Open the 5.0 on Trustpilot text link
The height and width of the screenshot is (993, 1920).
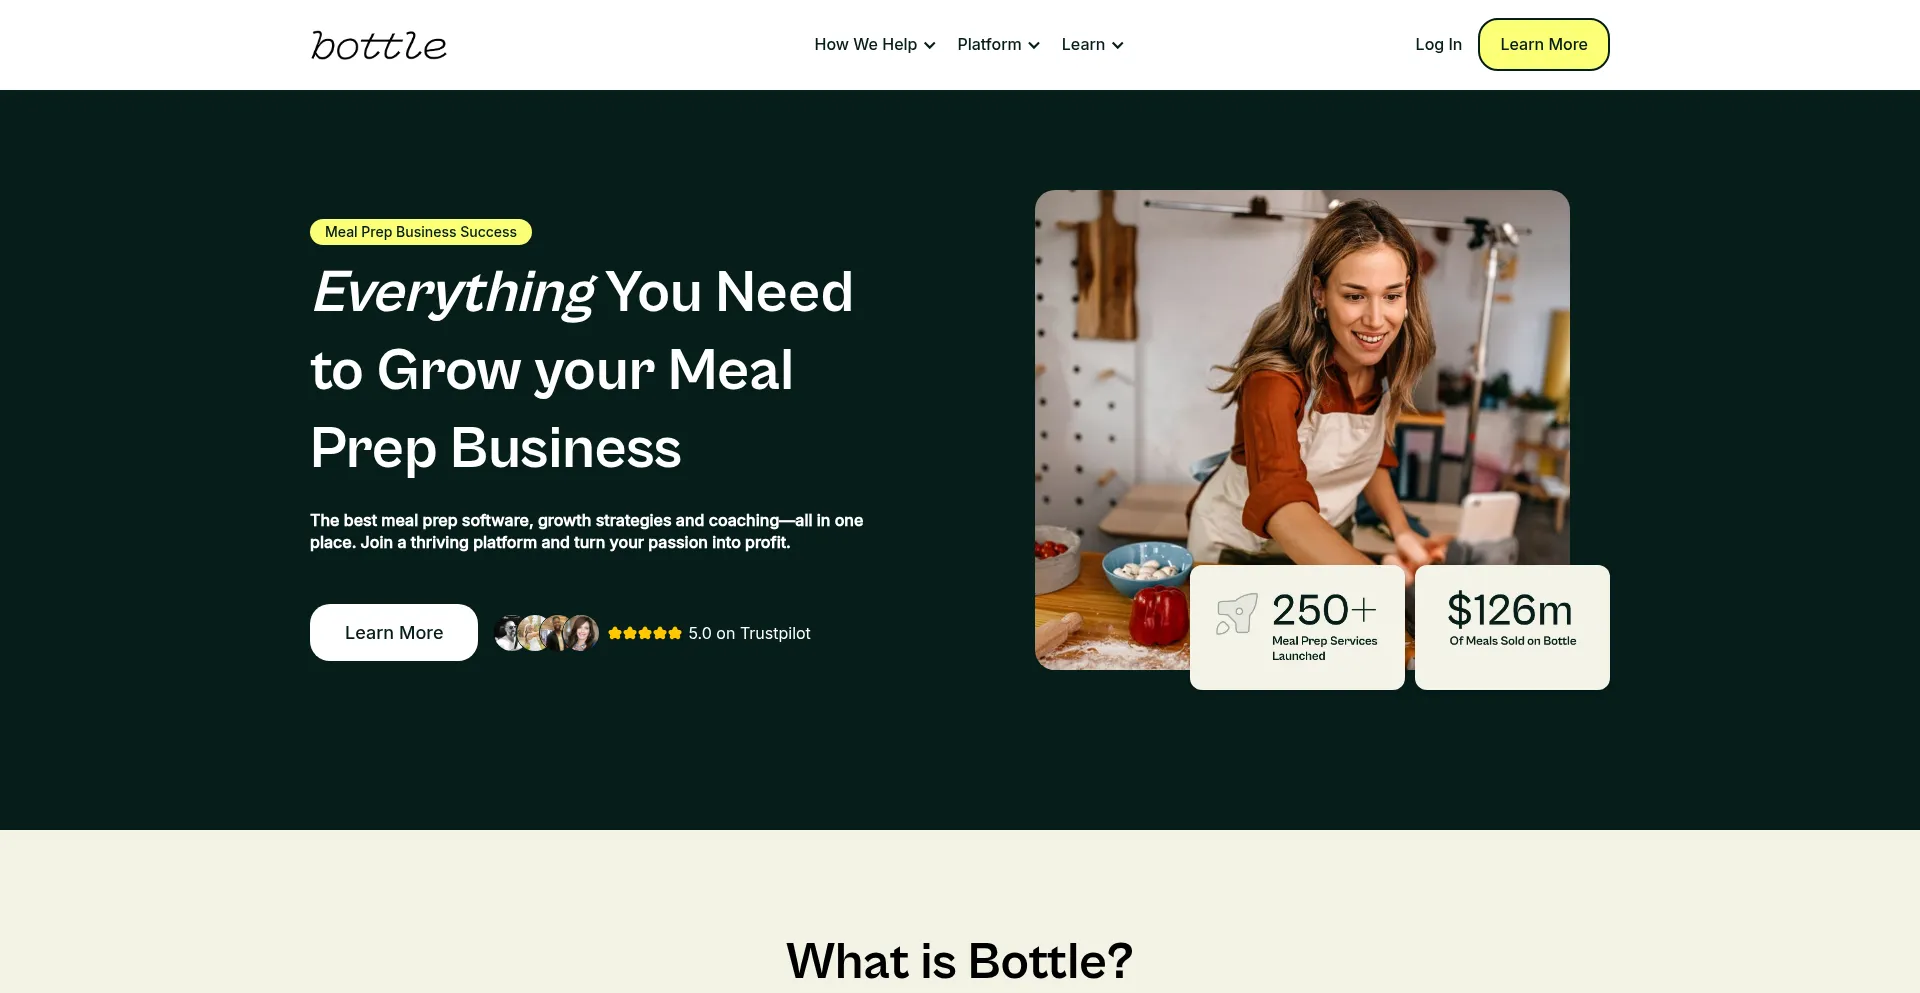(749, 633)
